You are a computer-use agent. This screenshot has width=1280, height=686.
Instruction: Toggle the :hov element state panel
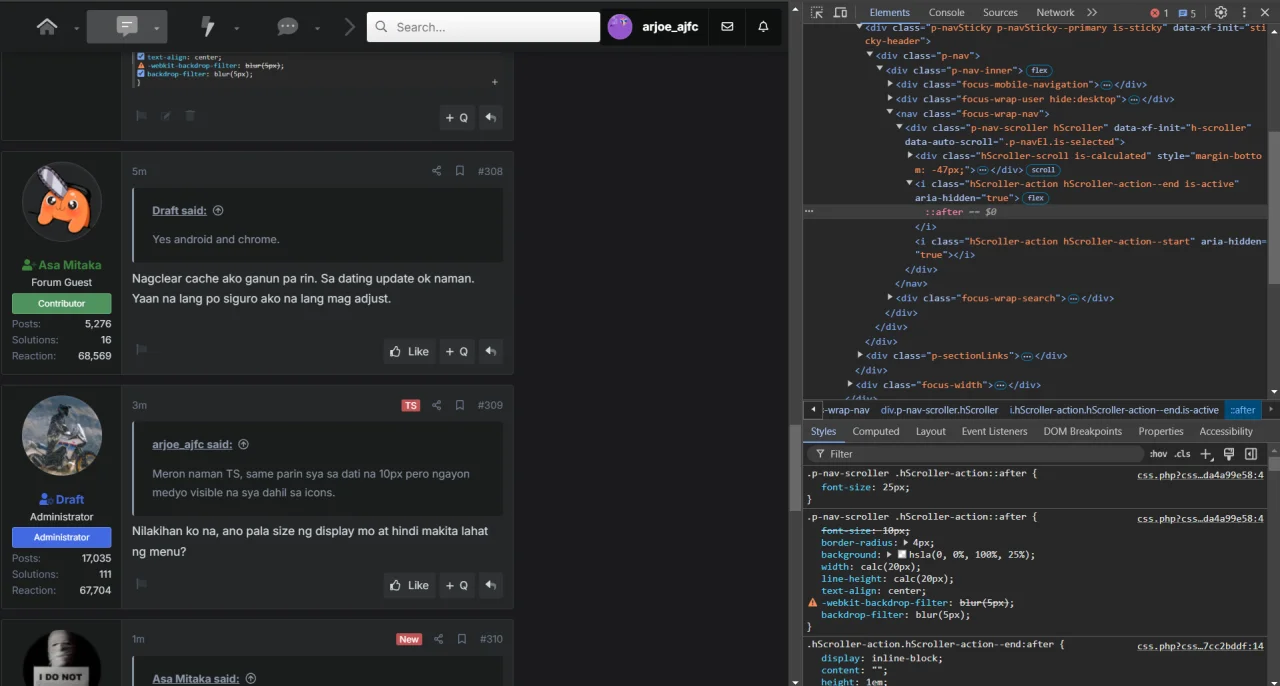tap(1158, 454)
